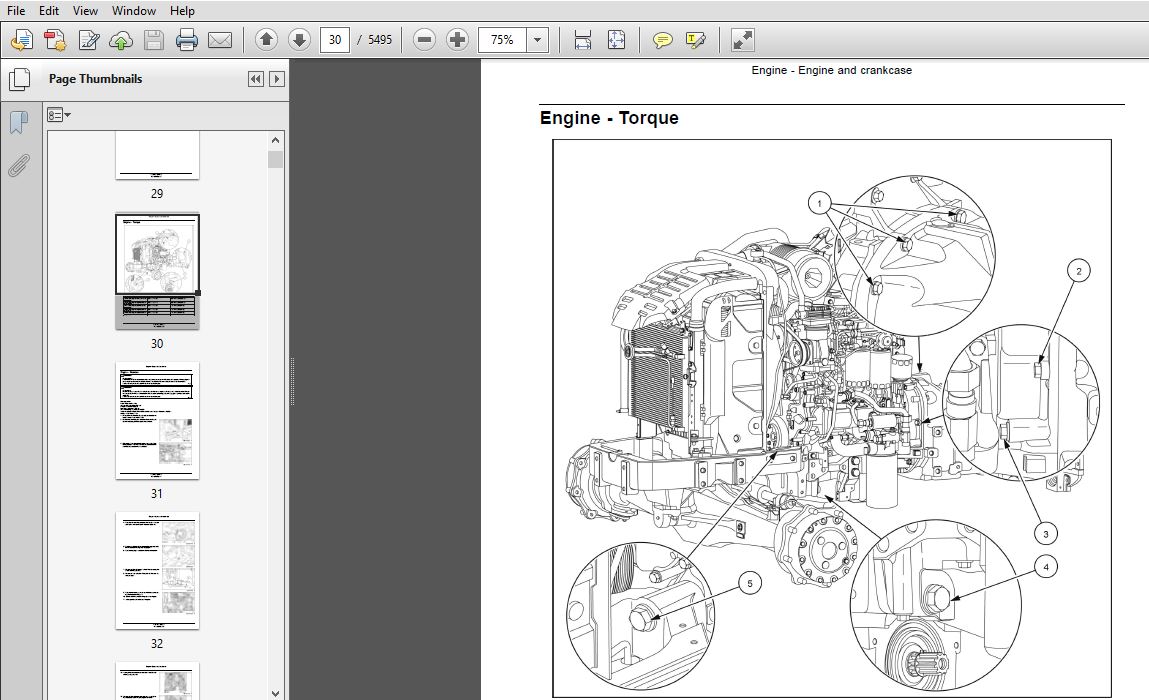Image resolution: width=1149 pixels, height=700 pixels.
Task: Click the zoom level field showing 75%
Action: click(x=502, y=40)
